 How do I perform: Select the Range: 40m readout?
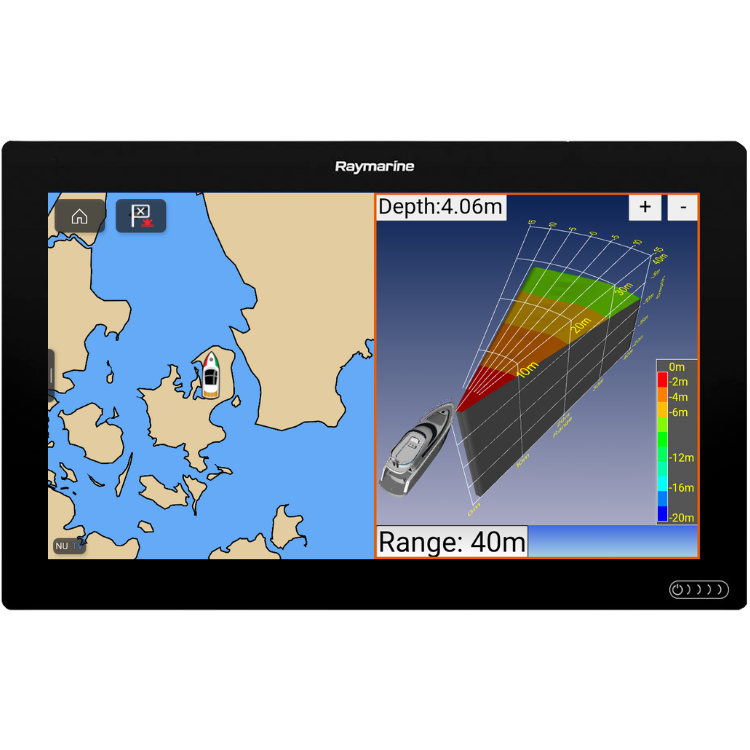click(451, 542)
